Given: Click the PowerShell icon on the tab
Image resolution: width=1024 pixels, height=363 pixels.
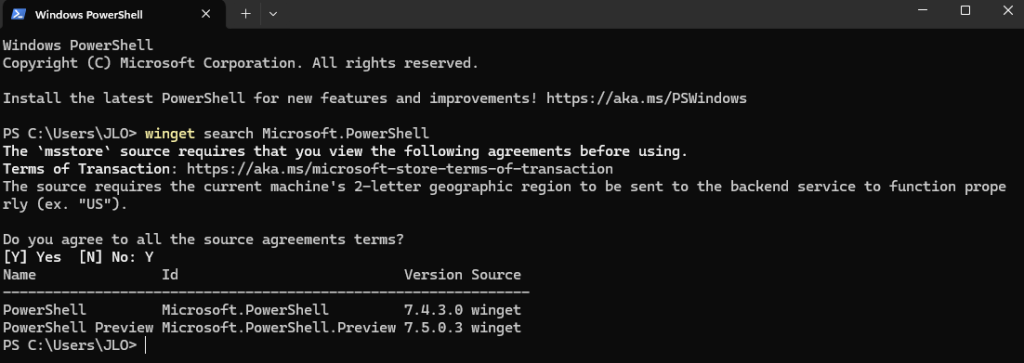Looking at the screenshot, I should click(18, 14).
